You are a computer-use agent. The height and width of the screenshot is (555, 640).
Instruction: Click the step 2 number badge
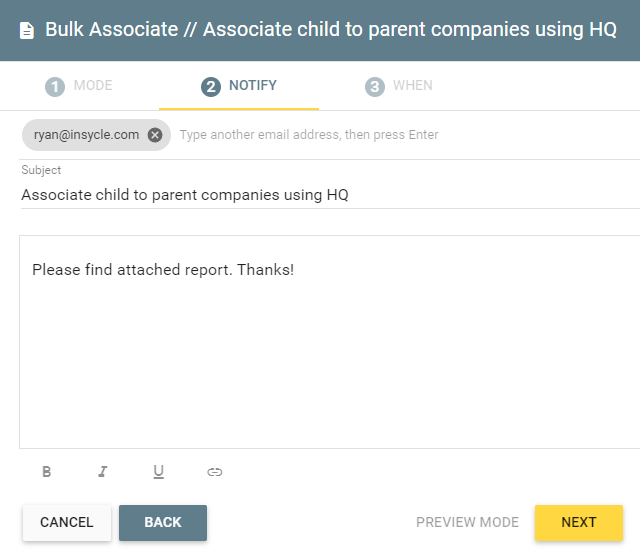[x=211, y=87]
